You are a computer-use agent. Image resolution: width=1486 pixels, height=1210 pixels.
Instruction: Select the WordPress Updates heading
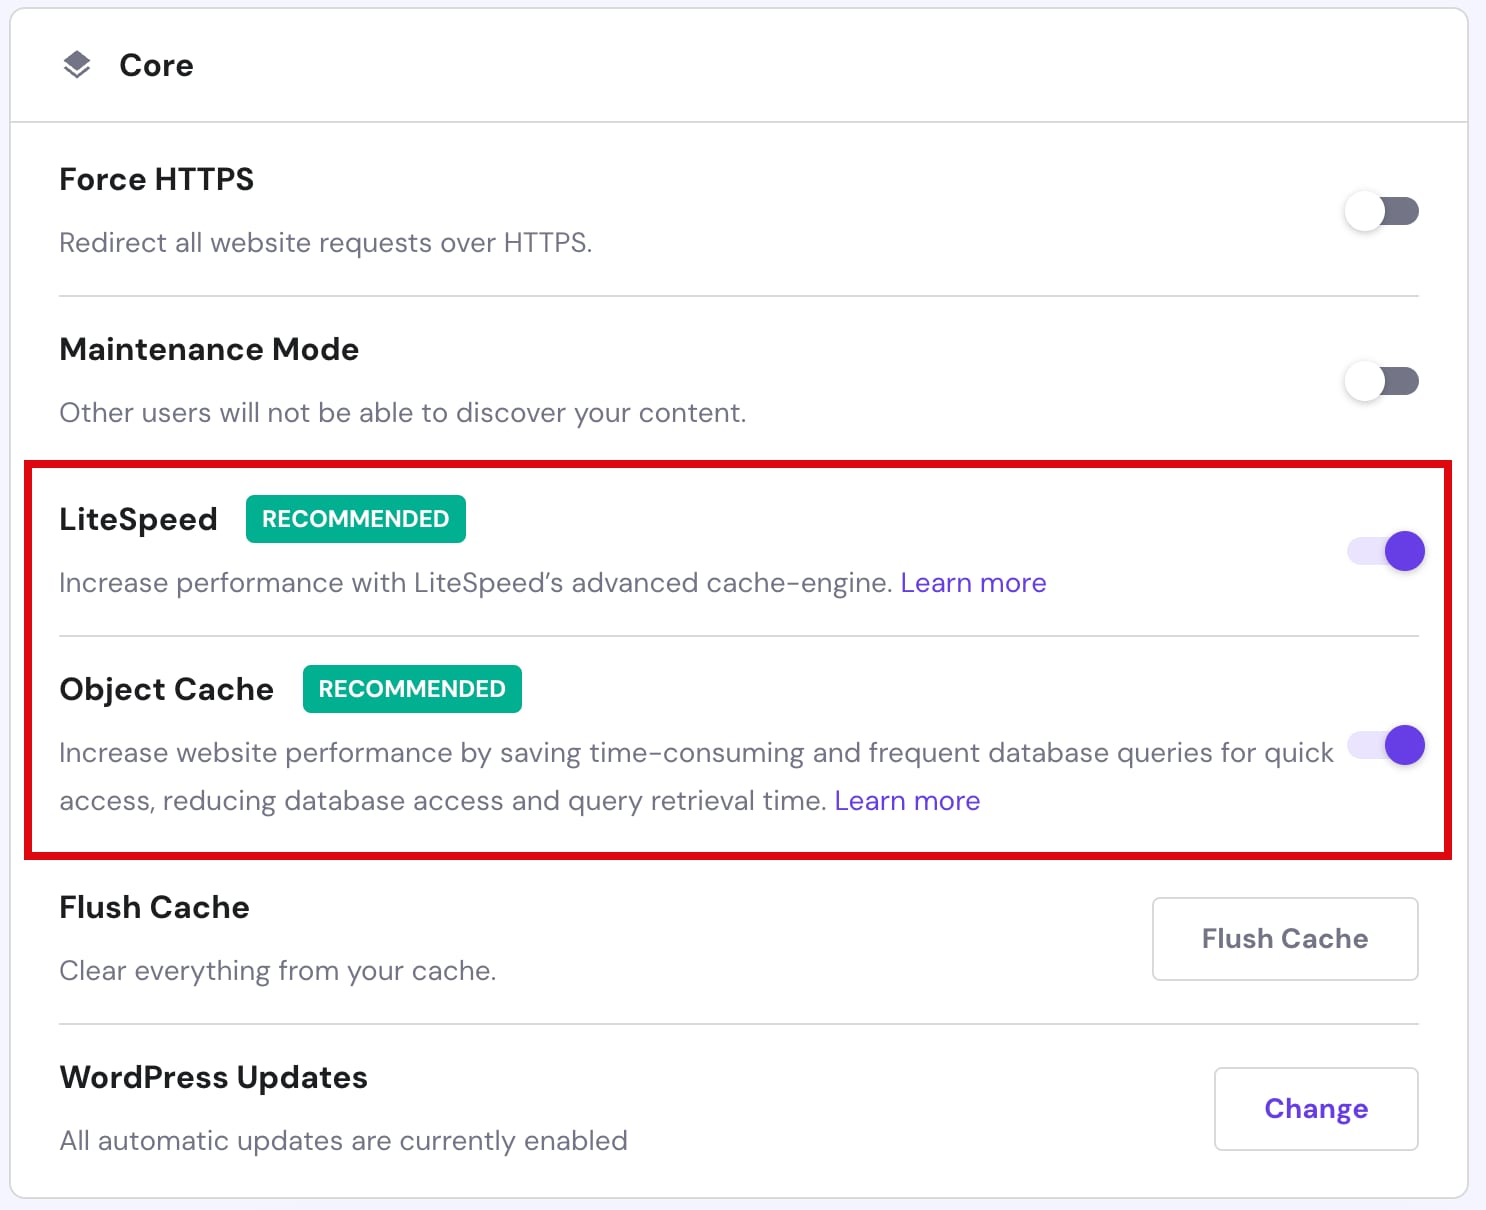pyautogui.click(x=213, y=1077)
